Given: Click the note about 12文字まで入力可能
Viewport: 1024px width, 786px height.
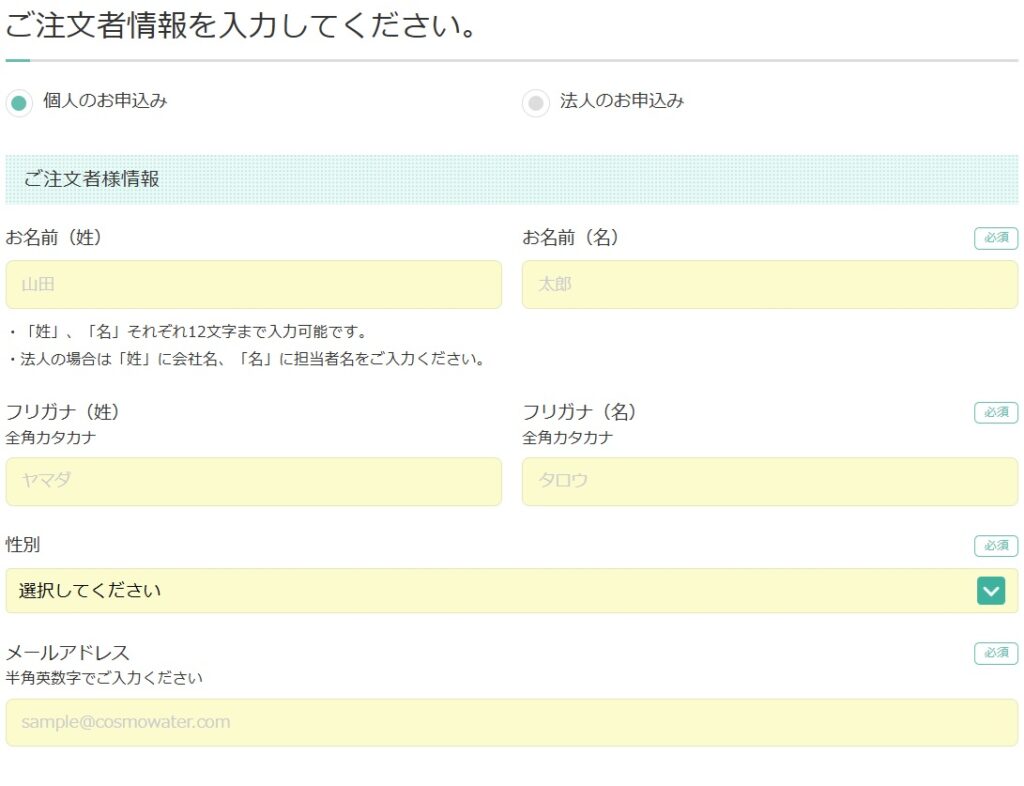Looking at the screenshot, I should [x=187, y=331].
